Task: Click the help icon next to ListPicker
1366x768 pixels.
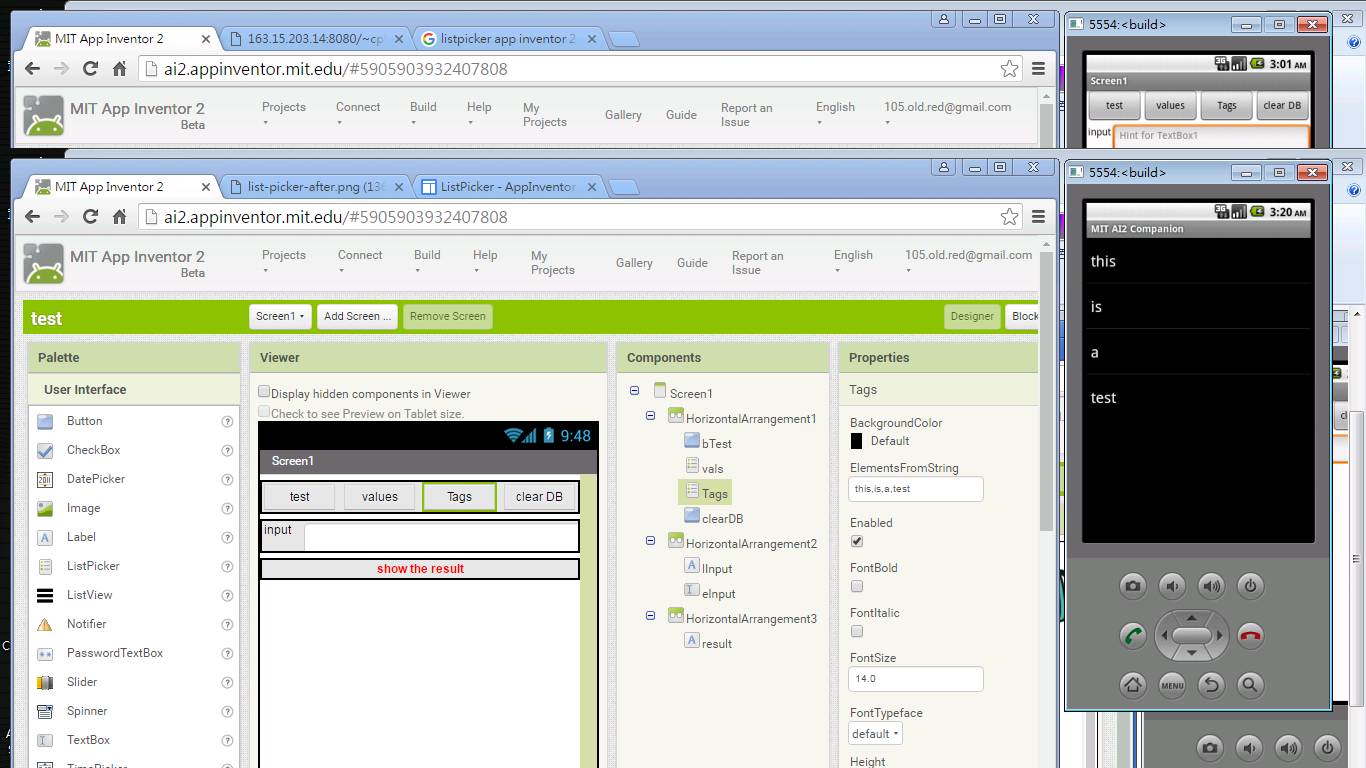Action: (227, 566)
